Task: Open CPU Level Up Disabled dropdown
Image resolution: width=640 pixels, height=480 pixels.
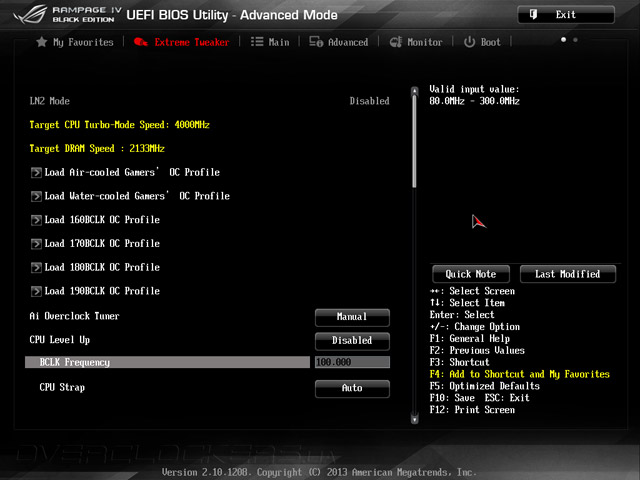Action: point(352,341)
